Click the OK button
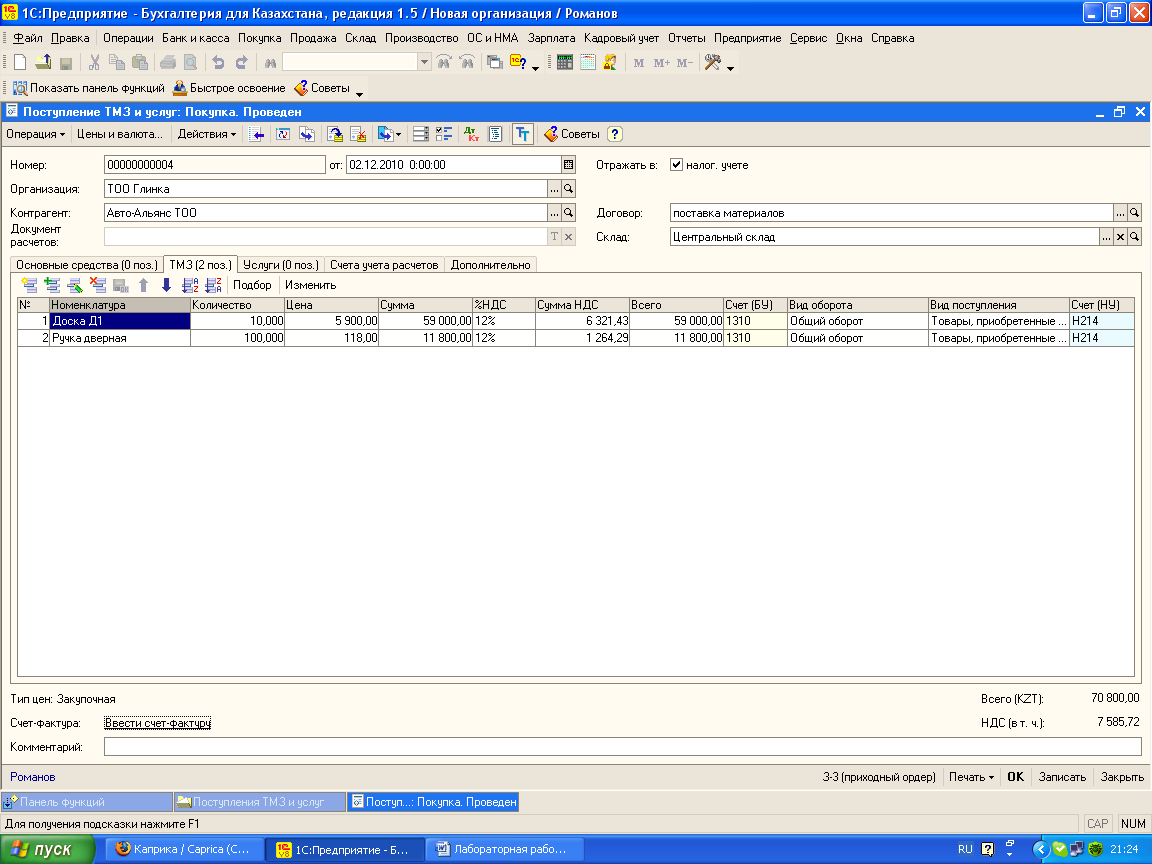Screen dimensions: 1152x864 point(1015,777)
